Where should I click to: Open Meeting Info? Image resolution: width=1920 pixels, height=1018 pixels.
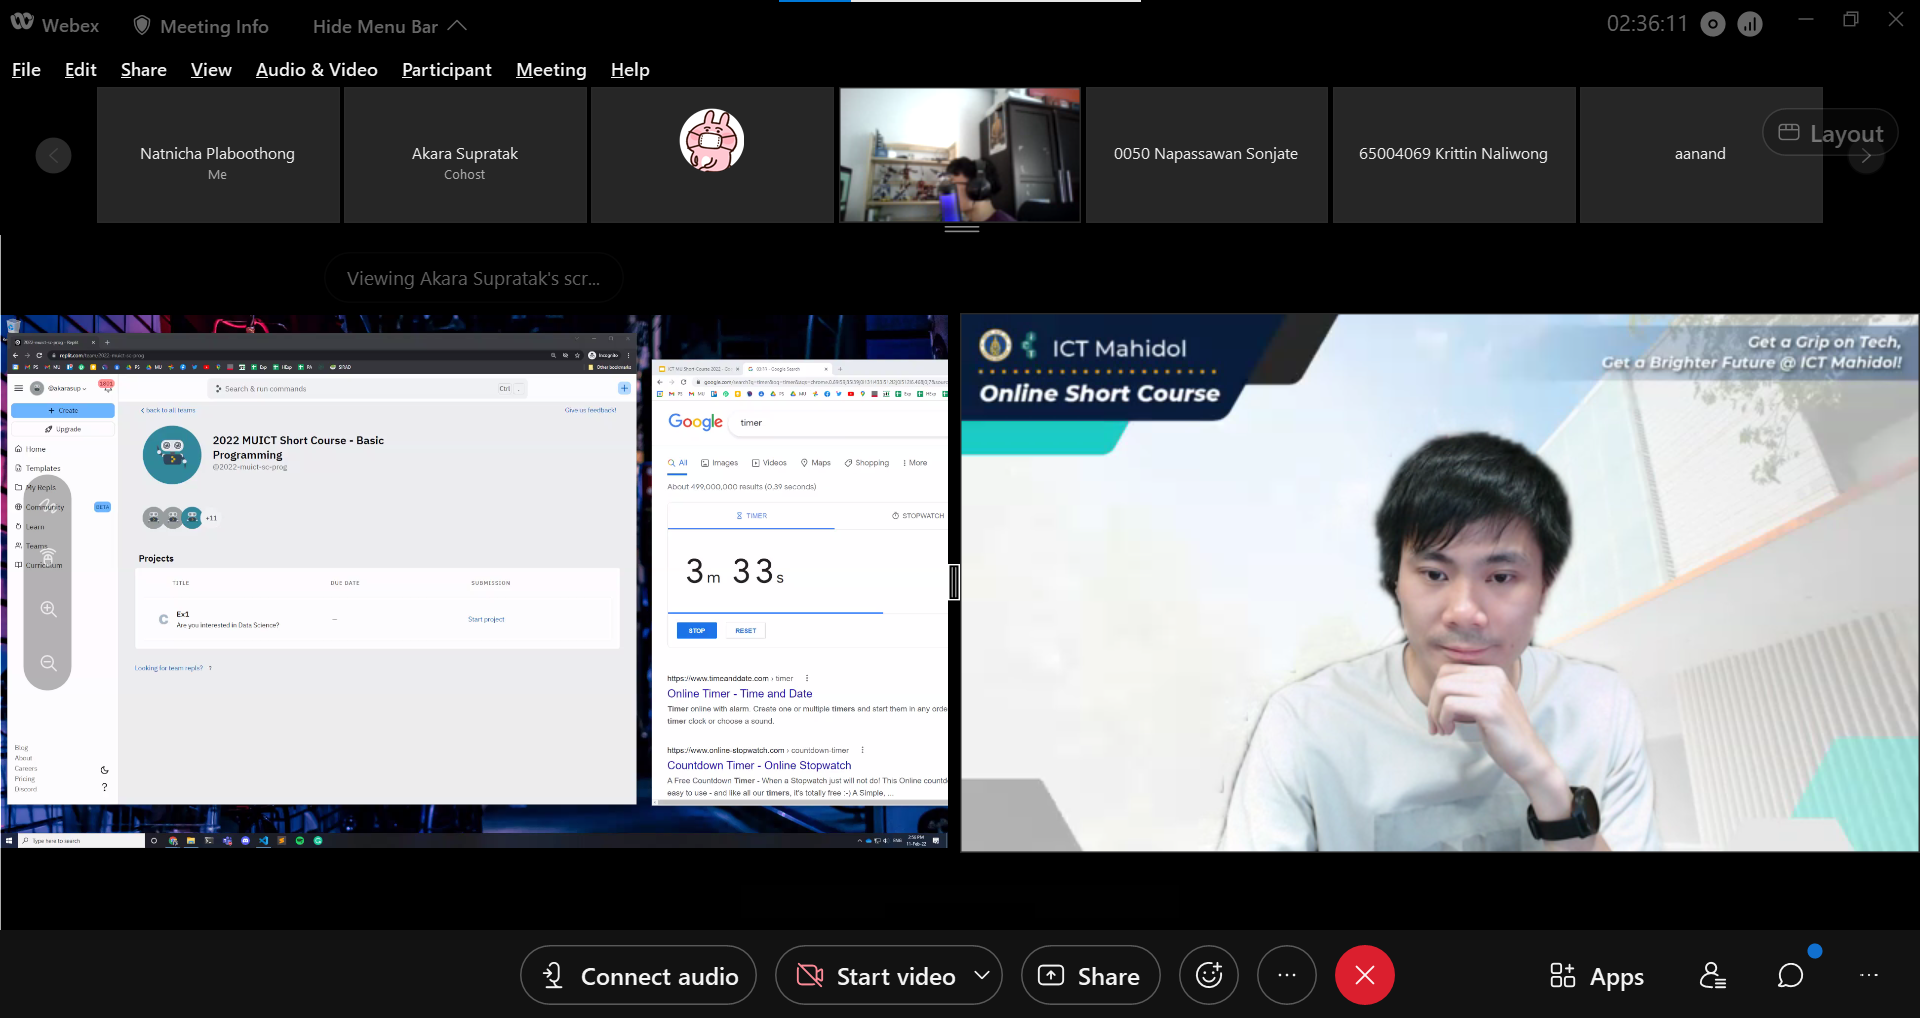point(201,26)
